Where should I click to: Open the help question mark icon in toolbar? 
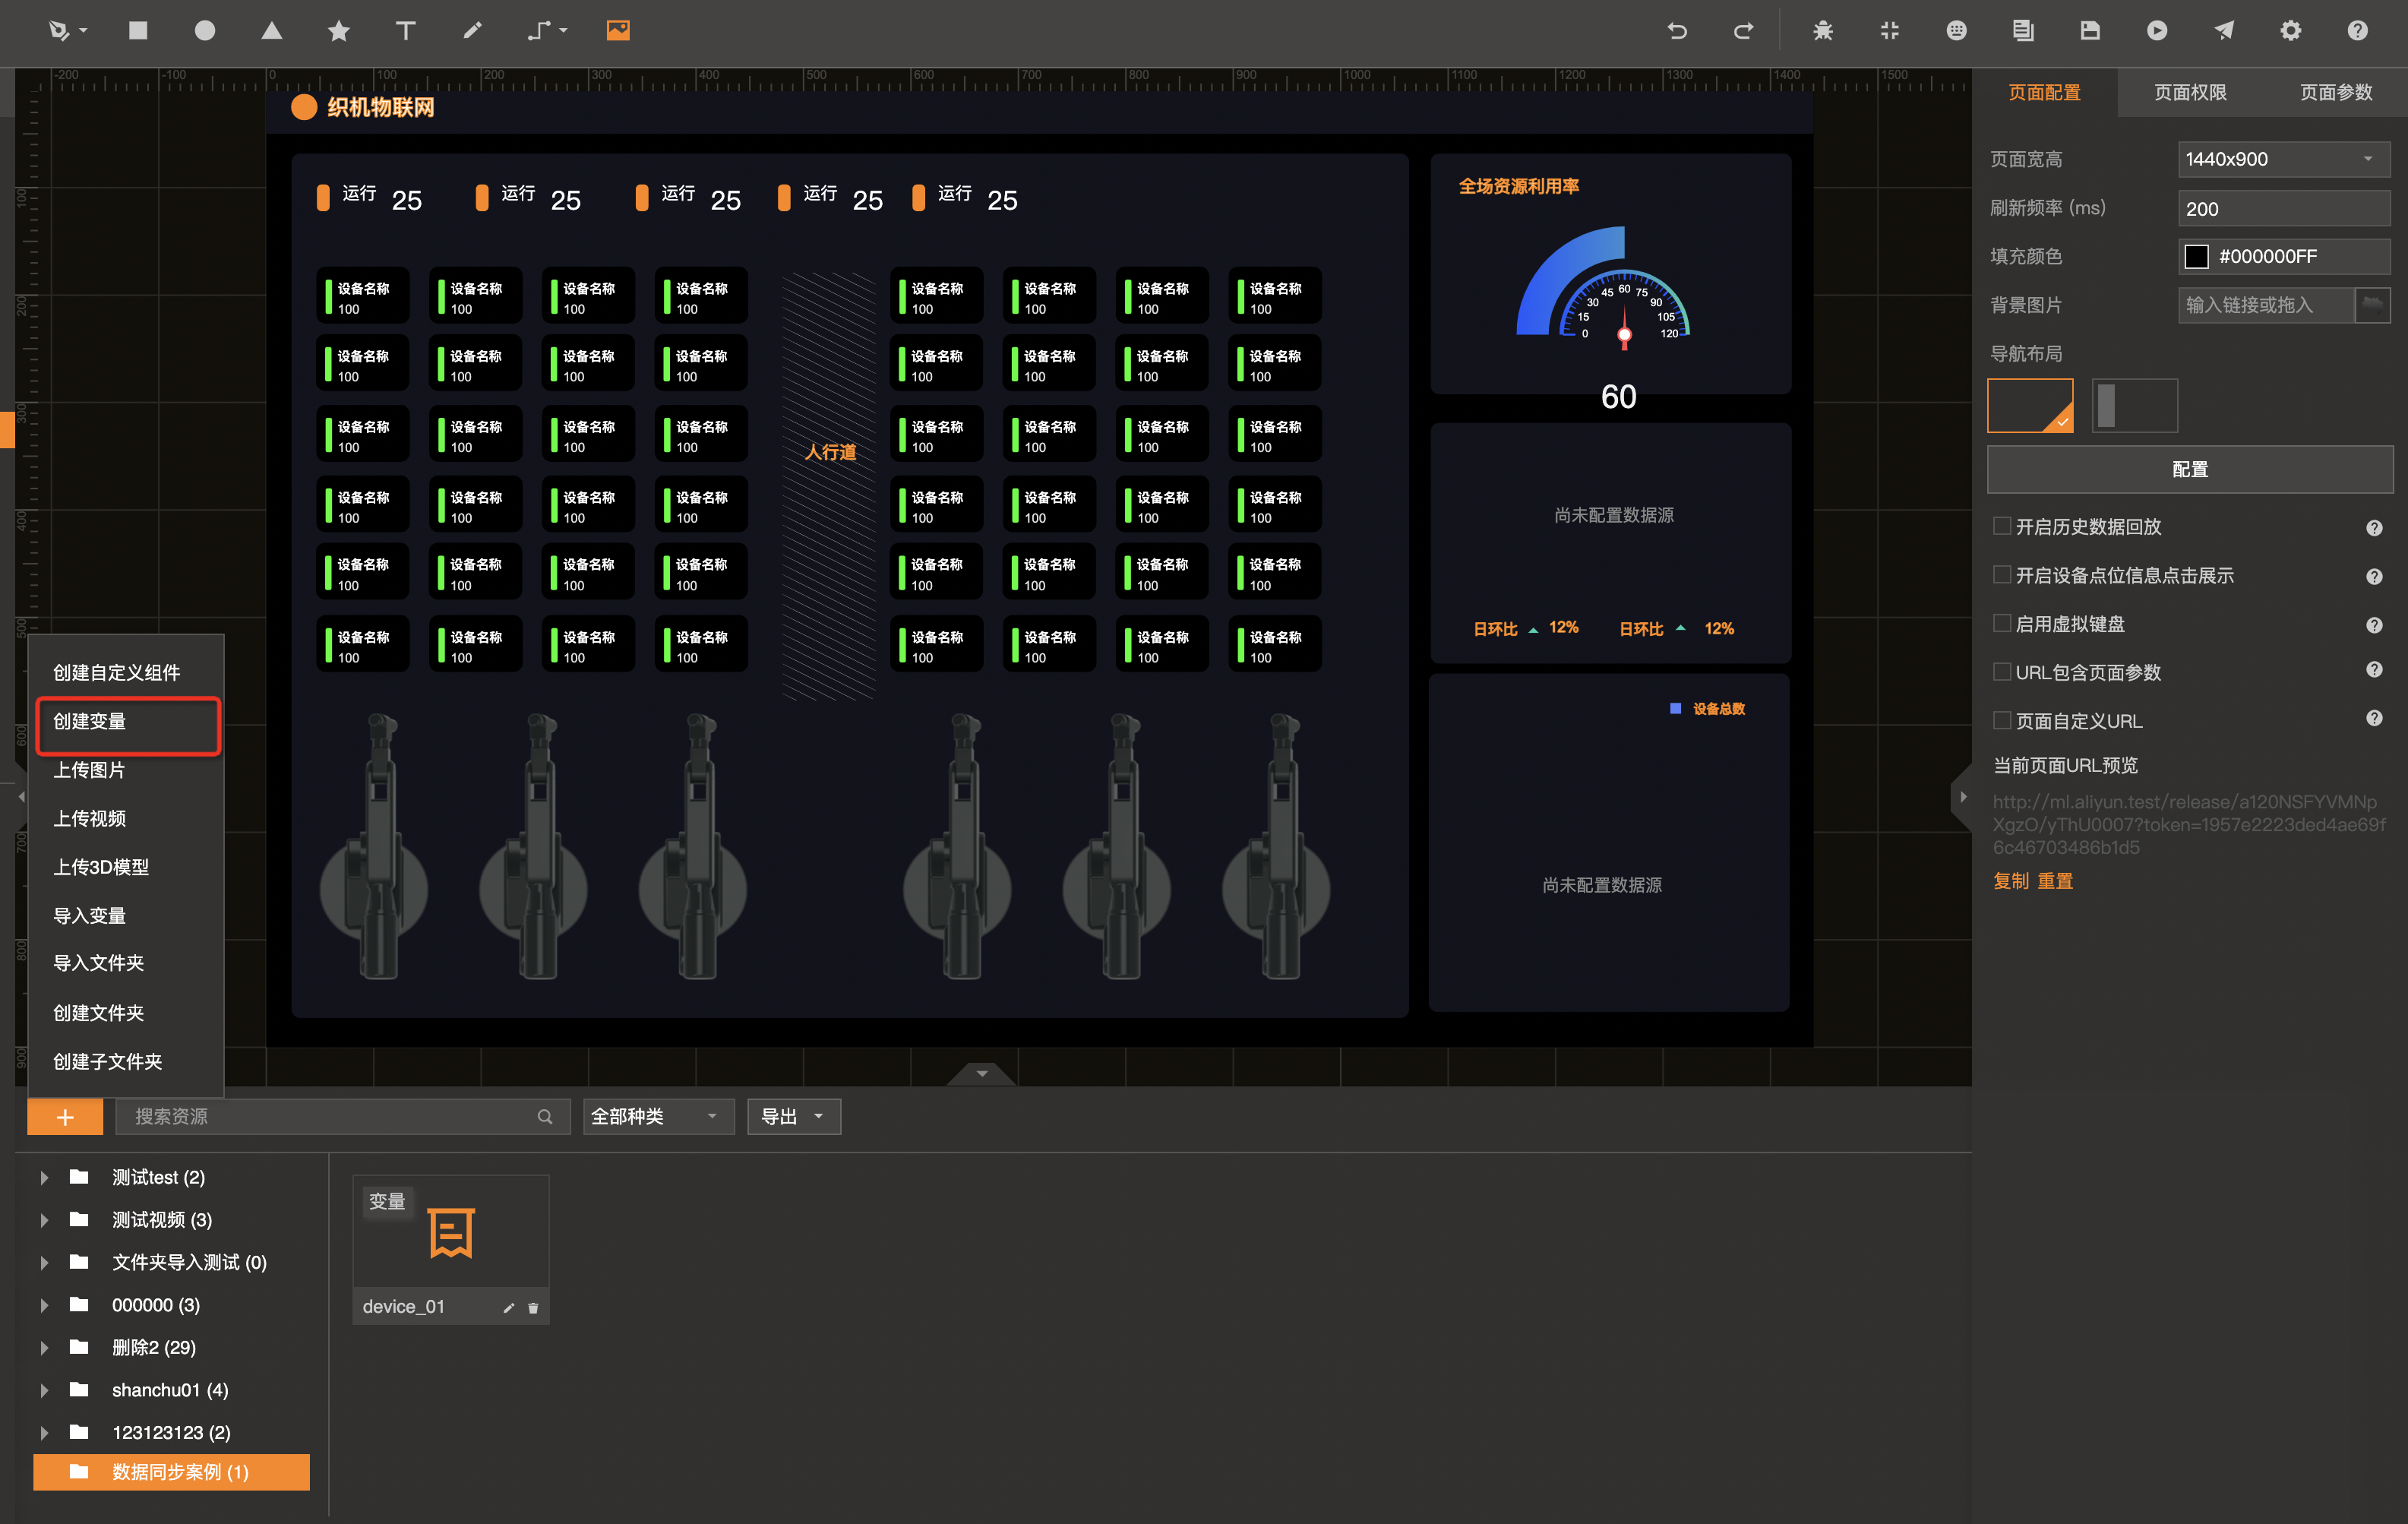coord(2357,31)
